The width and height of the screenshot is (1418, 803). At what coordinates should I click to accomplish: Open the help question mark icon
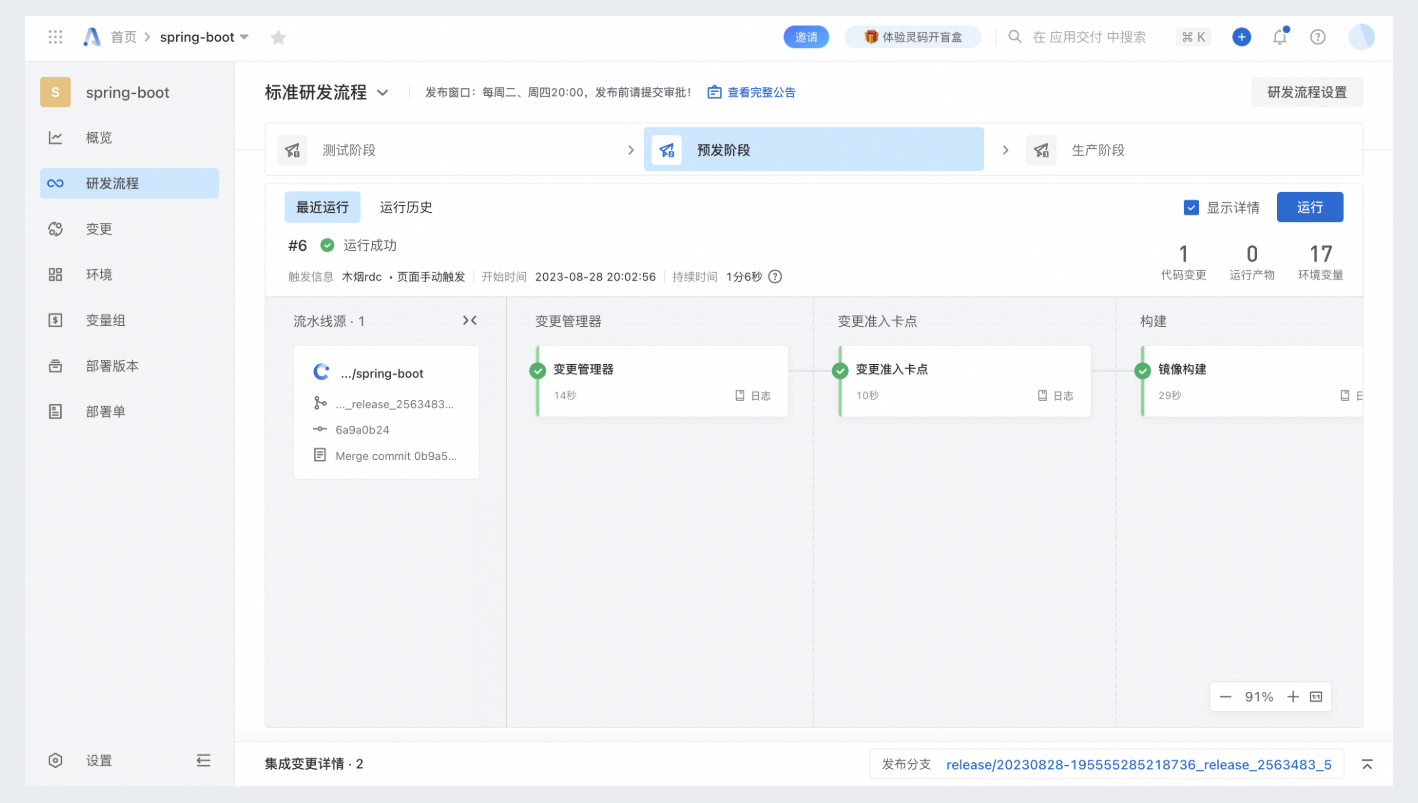click(x=1318, y=37)
